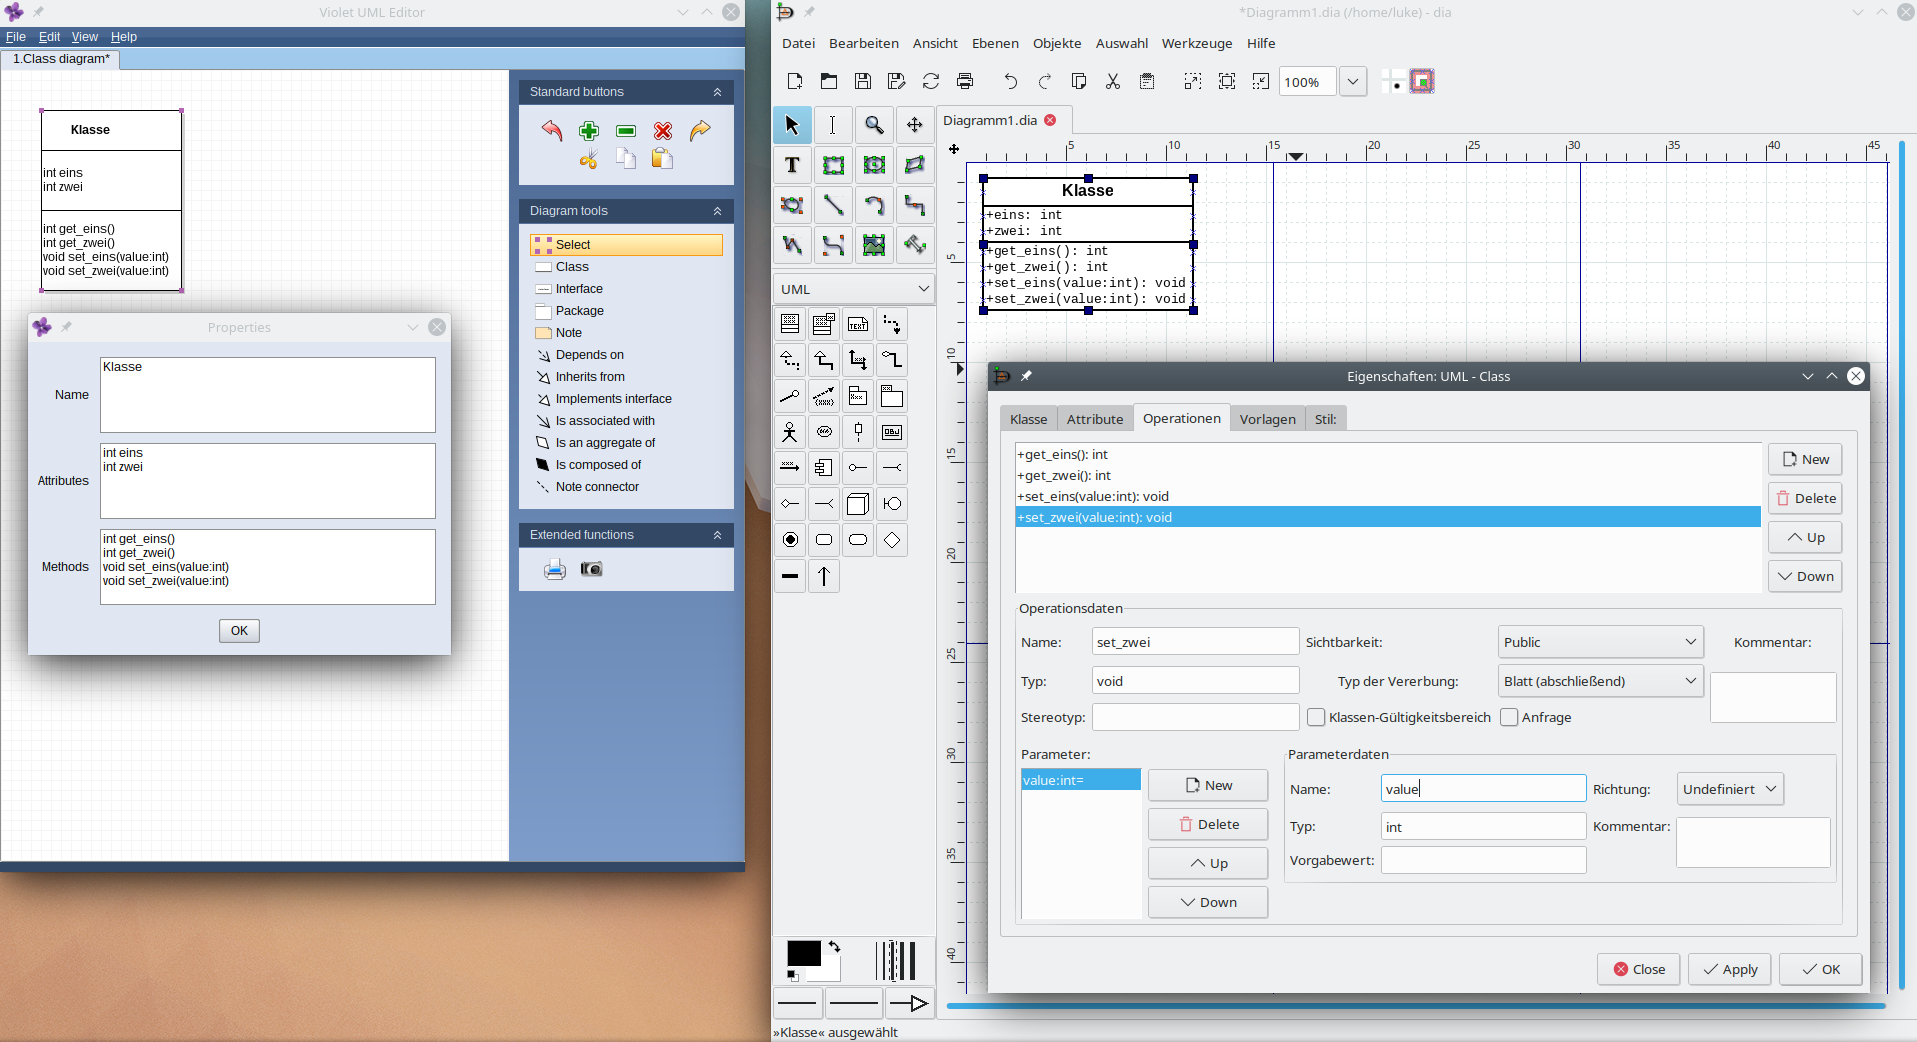Select the Interface tool in Violet
Viewport: 1917px width, 1042px height.
626,289
